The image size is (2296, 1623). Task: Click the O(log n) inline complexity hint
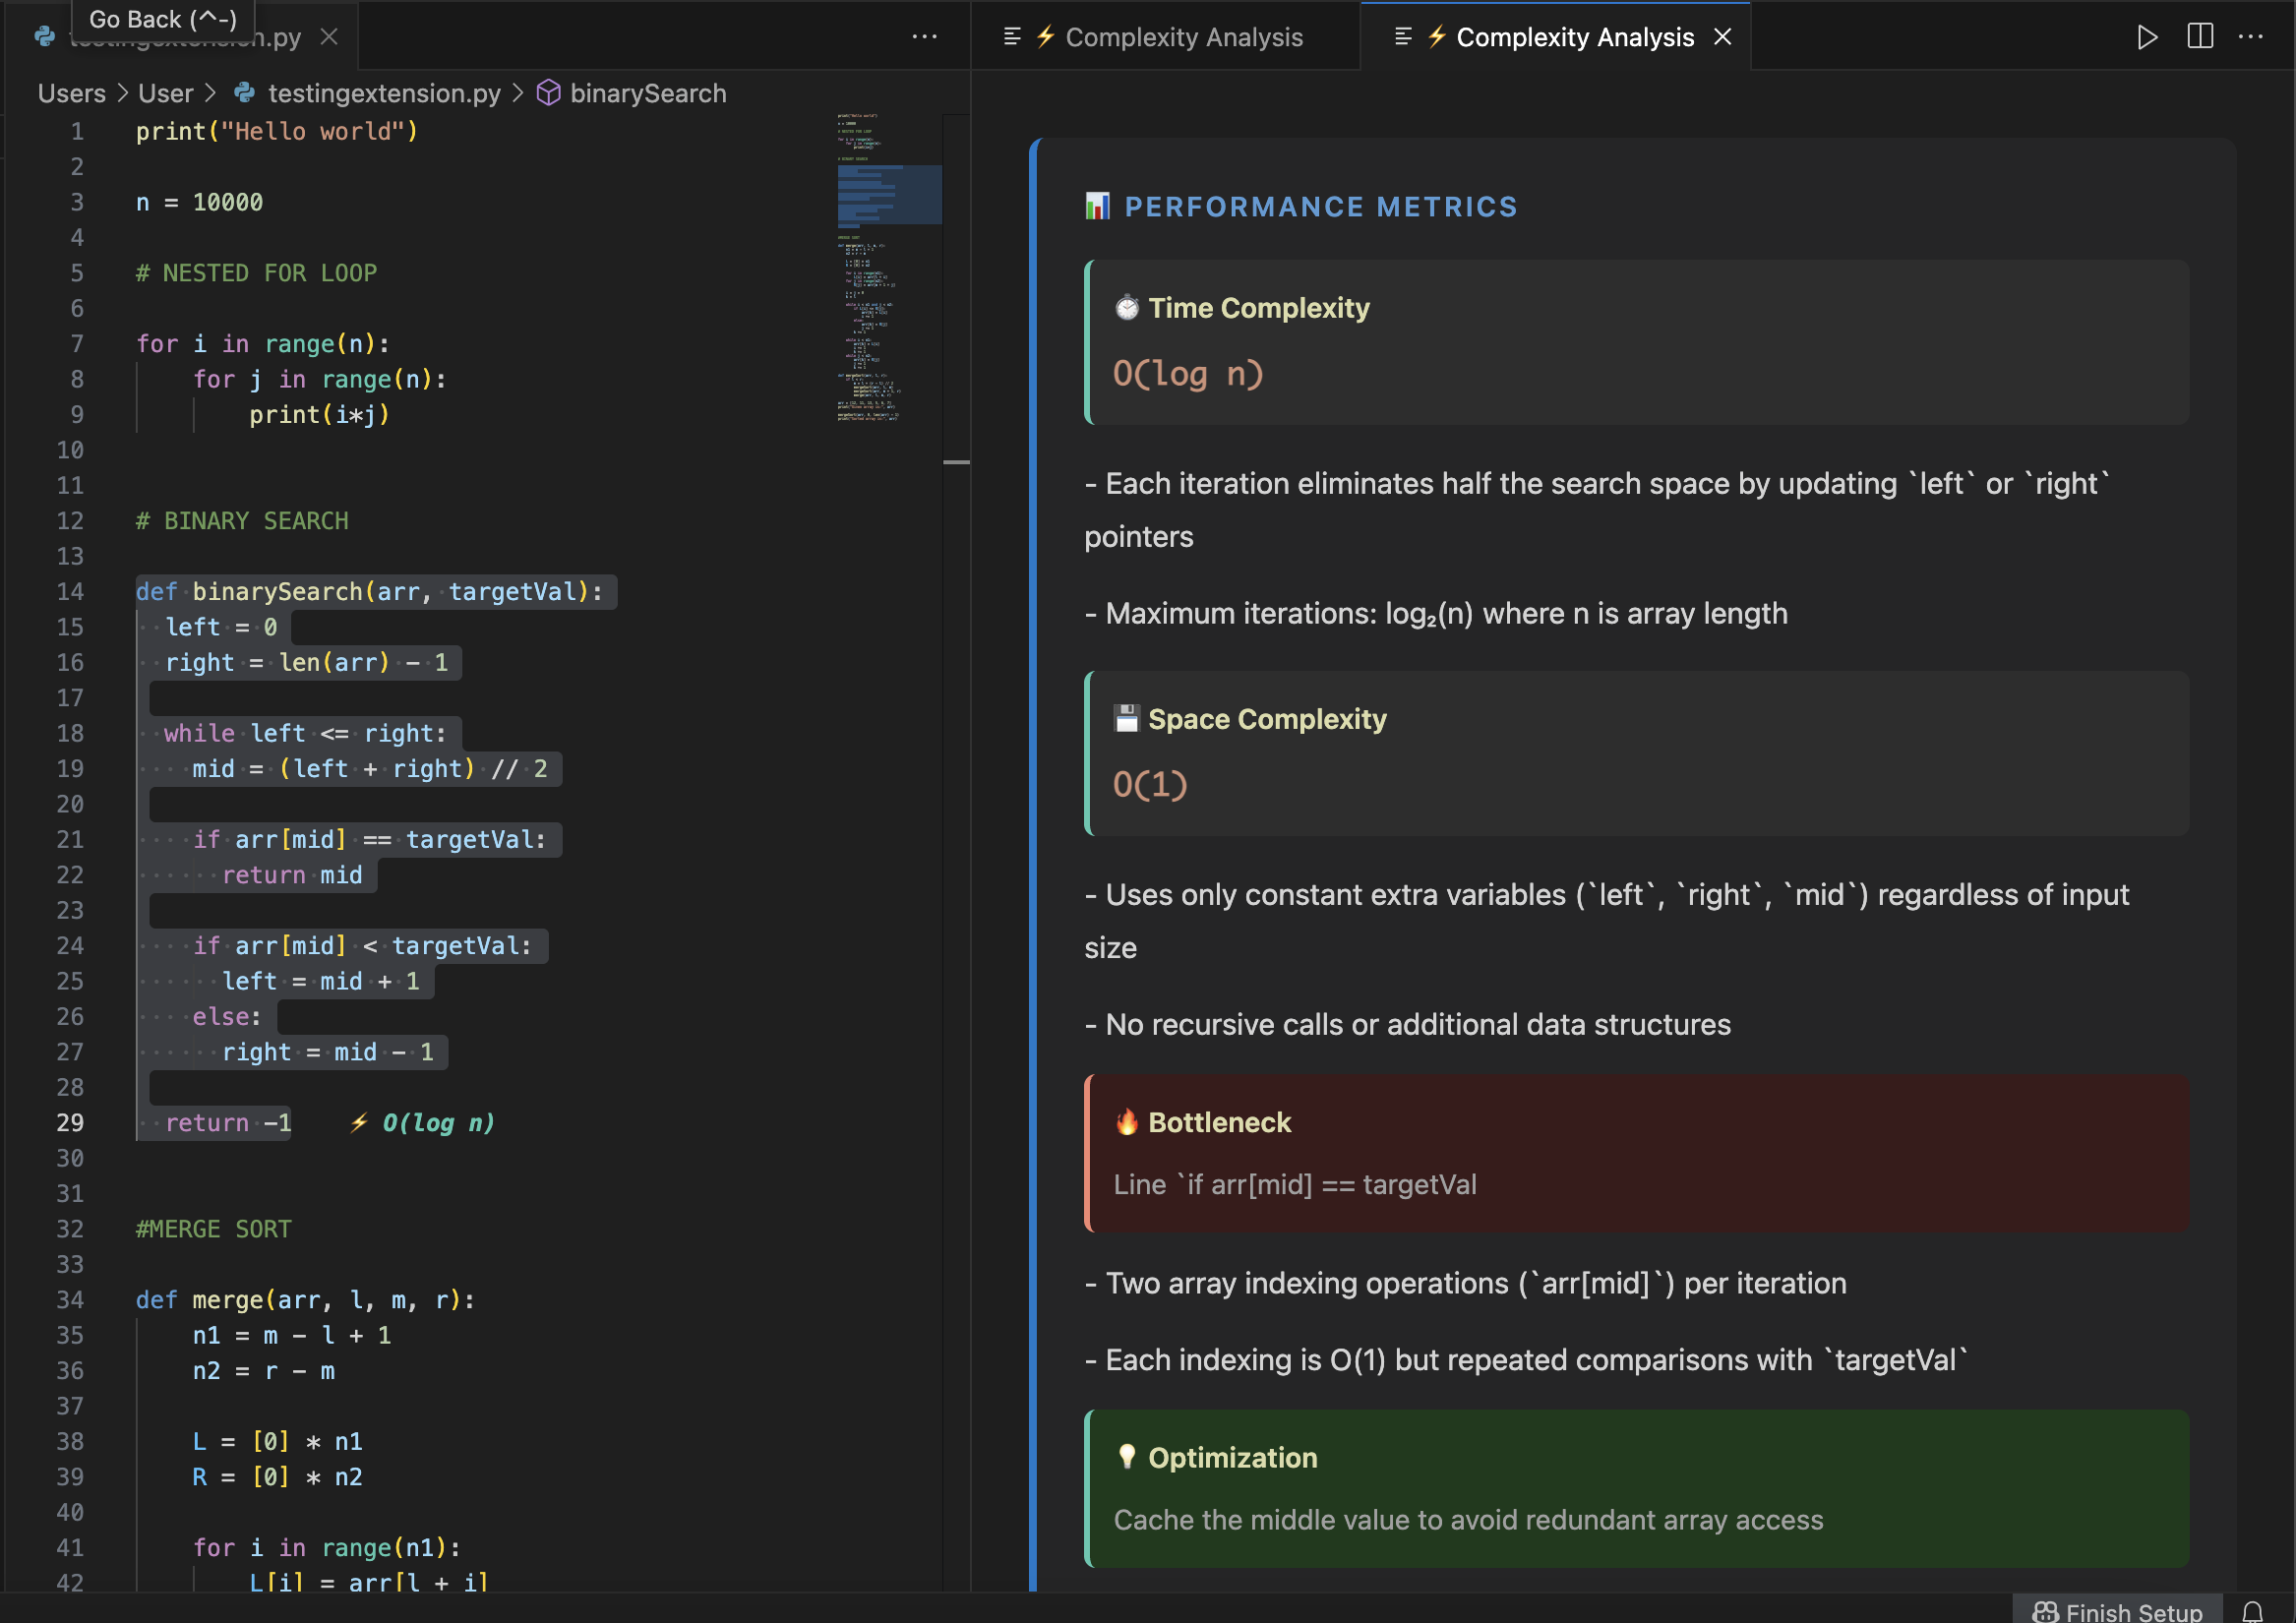(437, 1123)
